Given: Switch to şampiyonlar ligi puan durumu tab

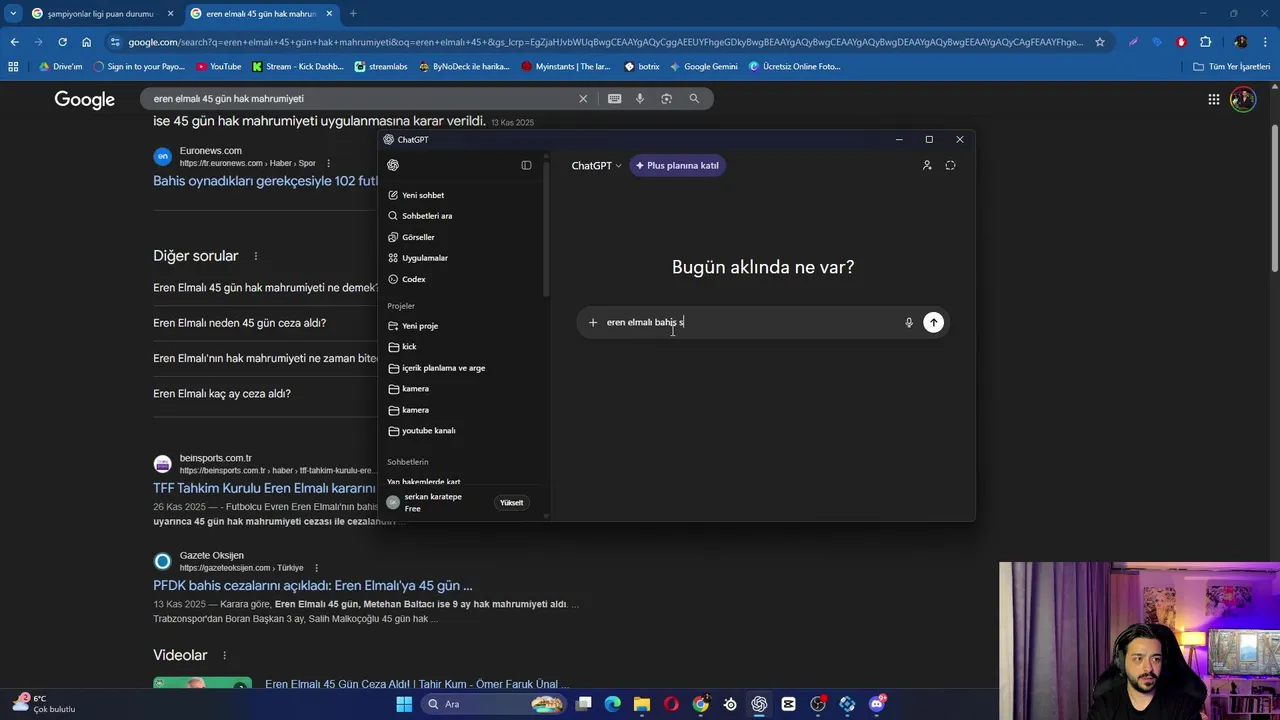Looking at the screenshot, I should pyautogui.click(x=100, y=14).
